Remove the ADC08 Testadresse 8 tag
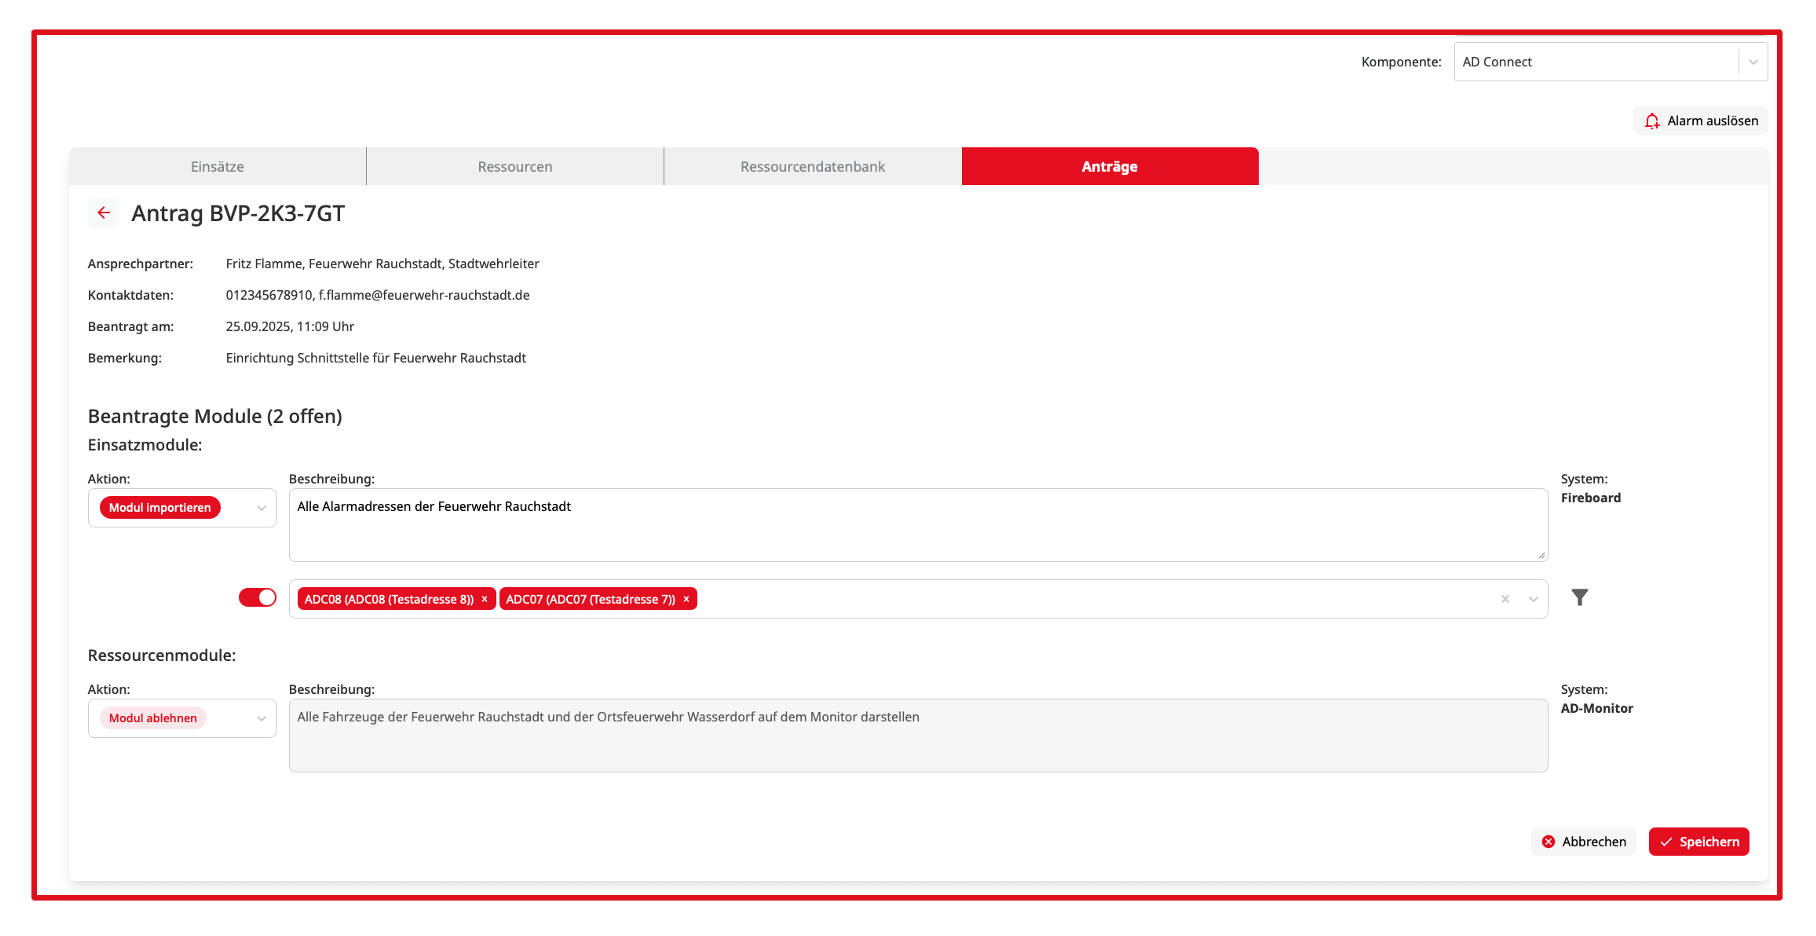 pyautogui.click(x=485, y=600)
